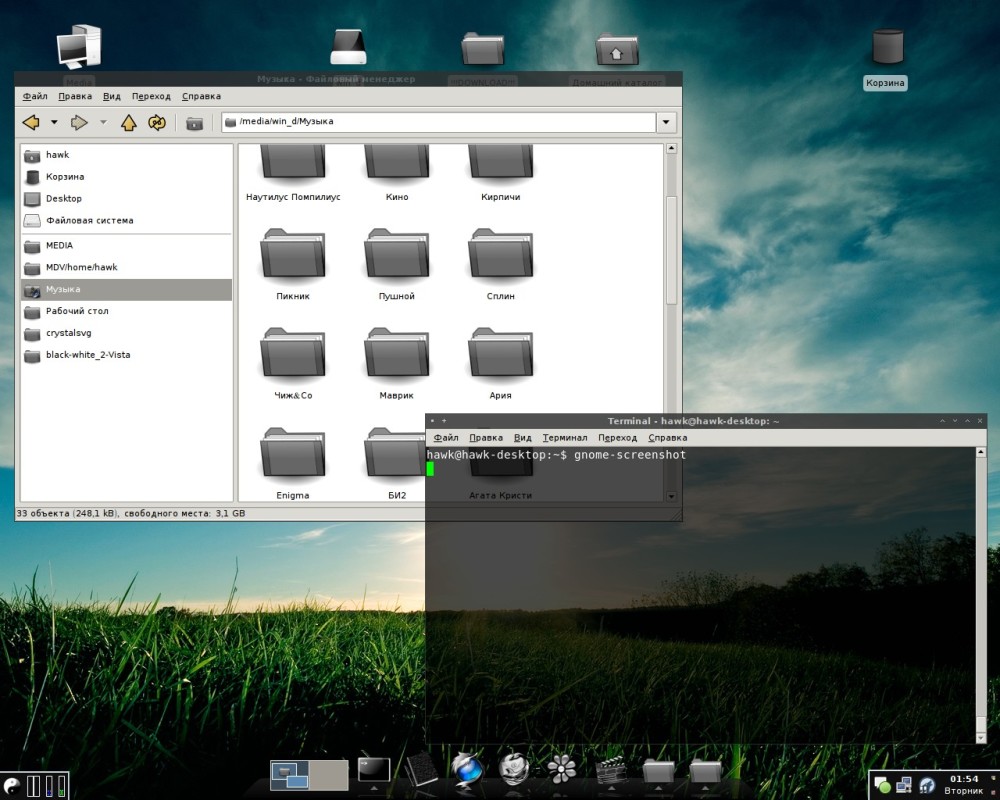Open the Файл menu in Terminal

(x=446, y=438)
